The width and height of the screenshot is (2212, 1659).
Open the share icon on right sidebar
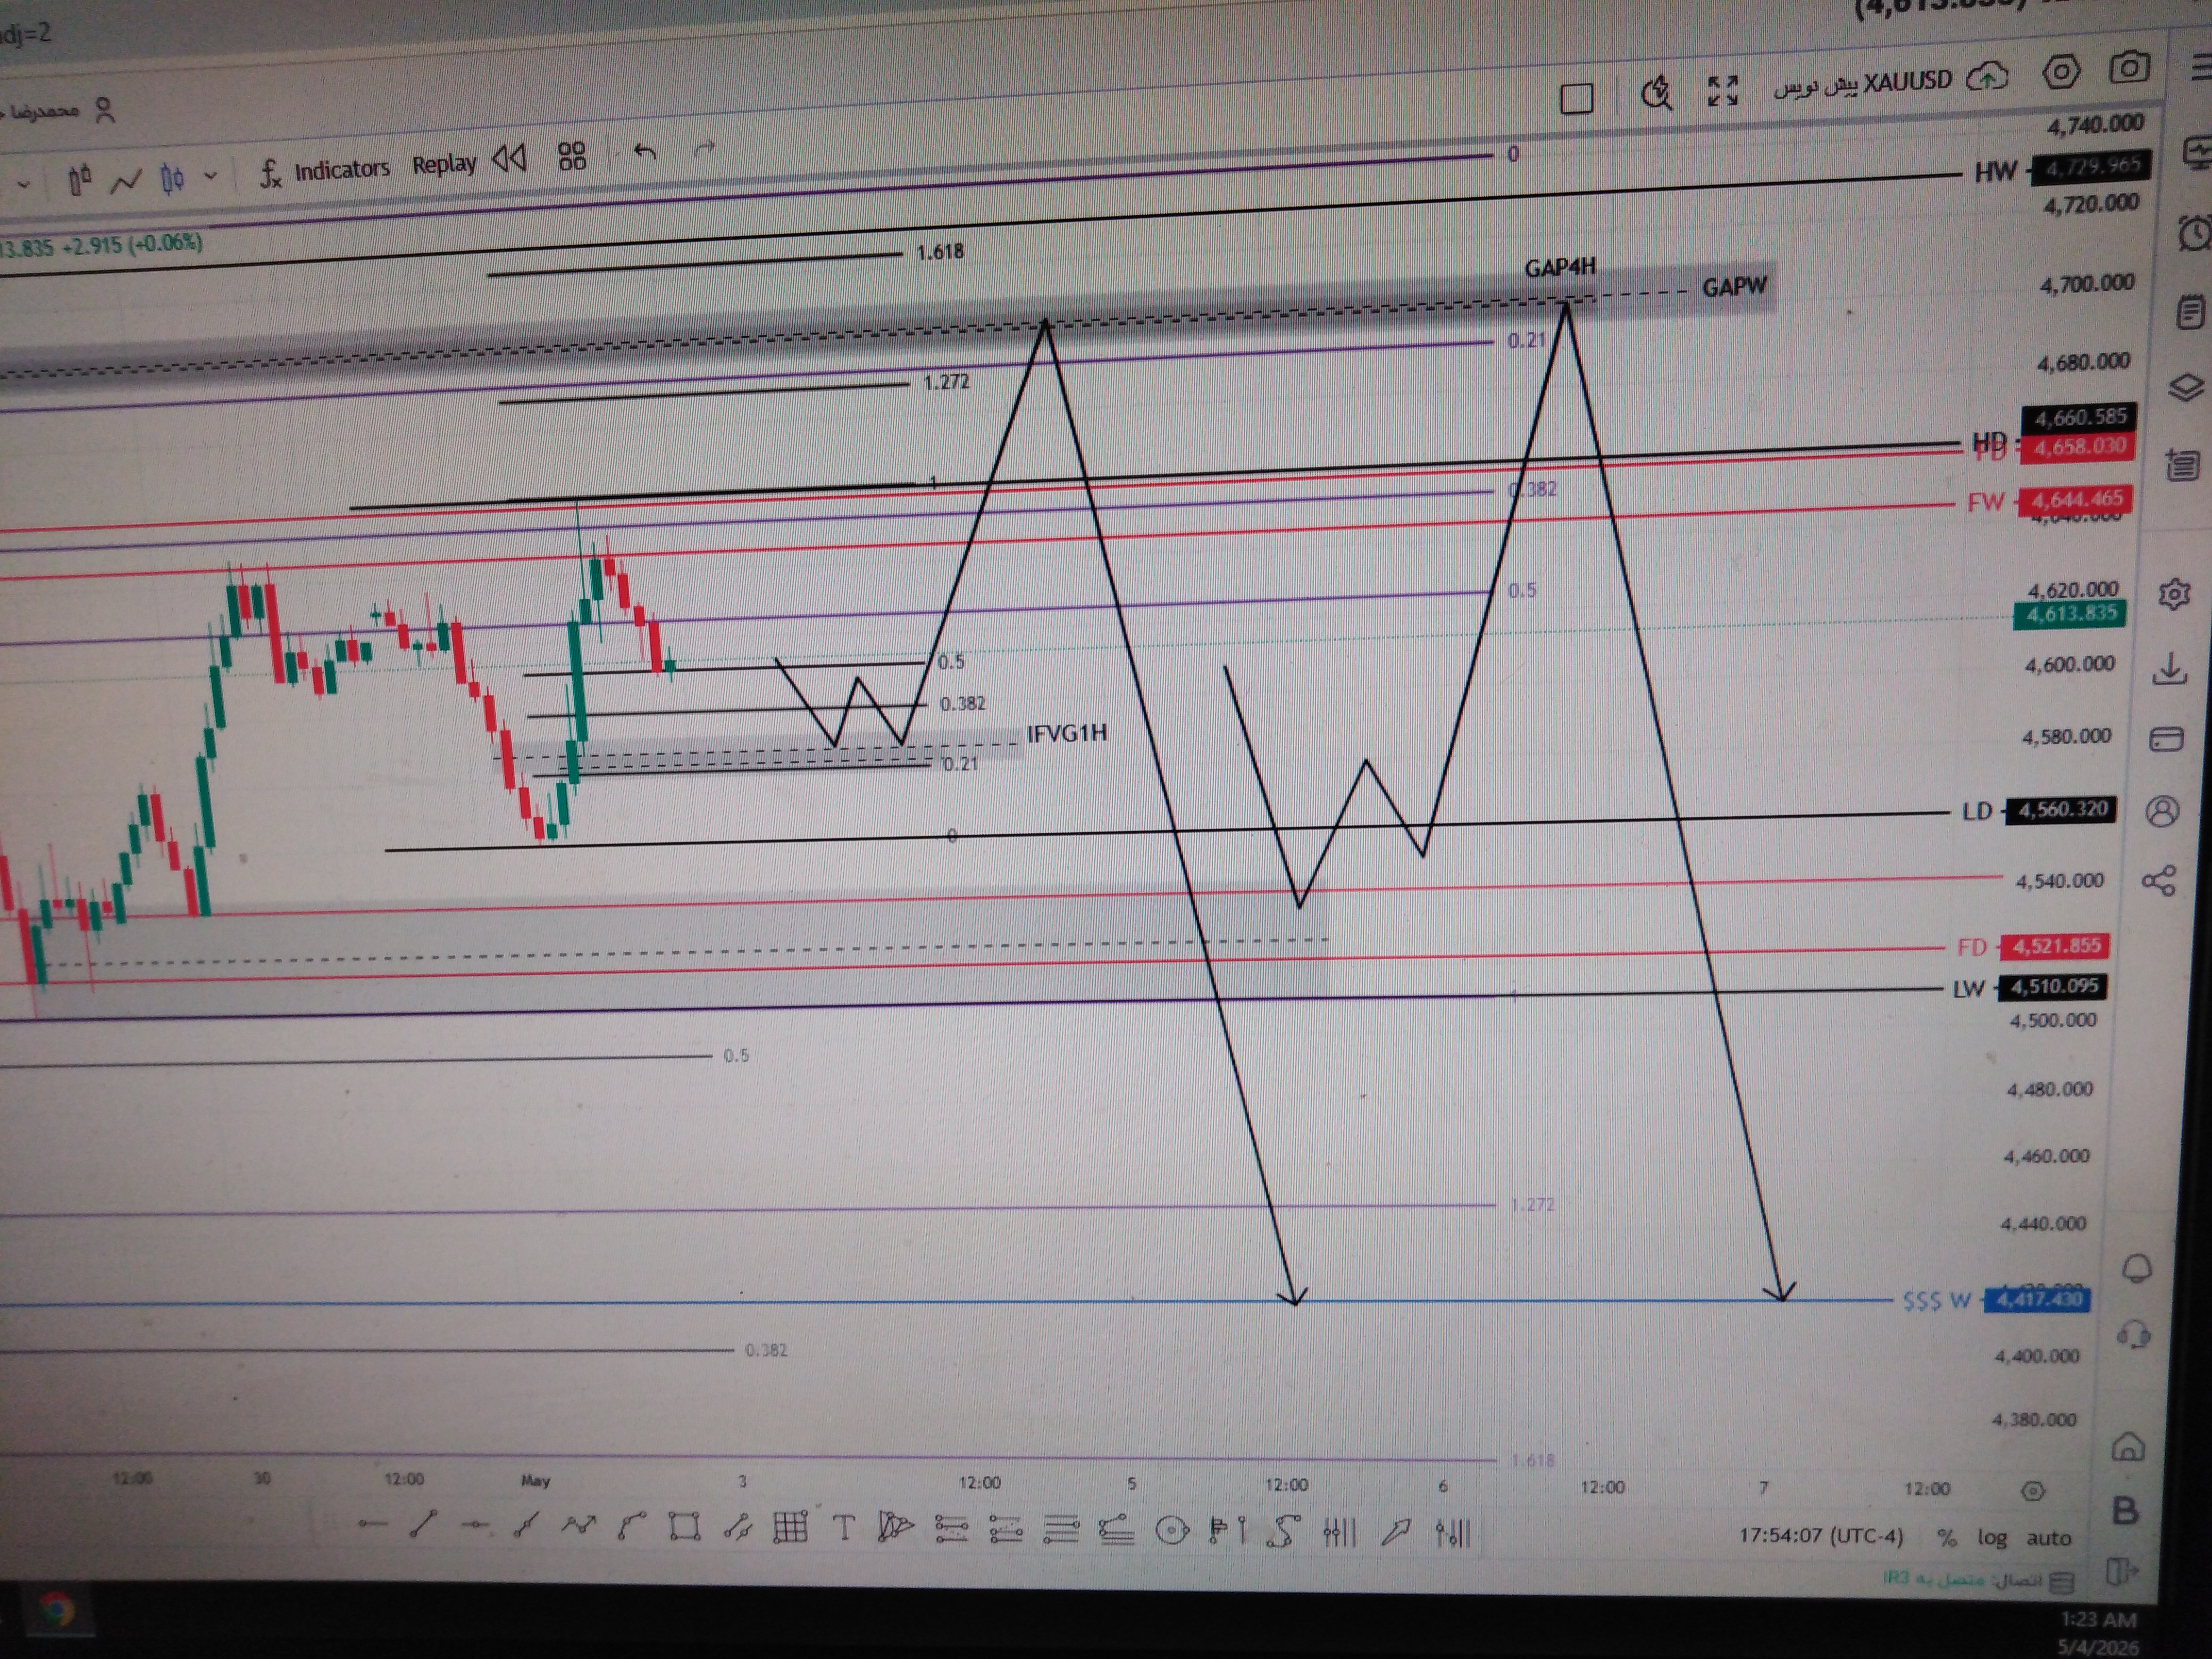point(2159,881)
